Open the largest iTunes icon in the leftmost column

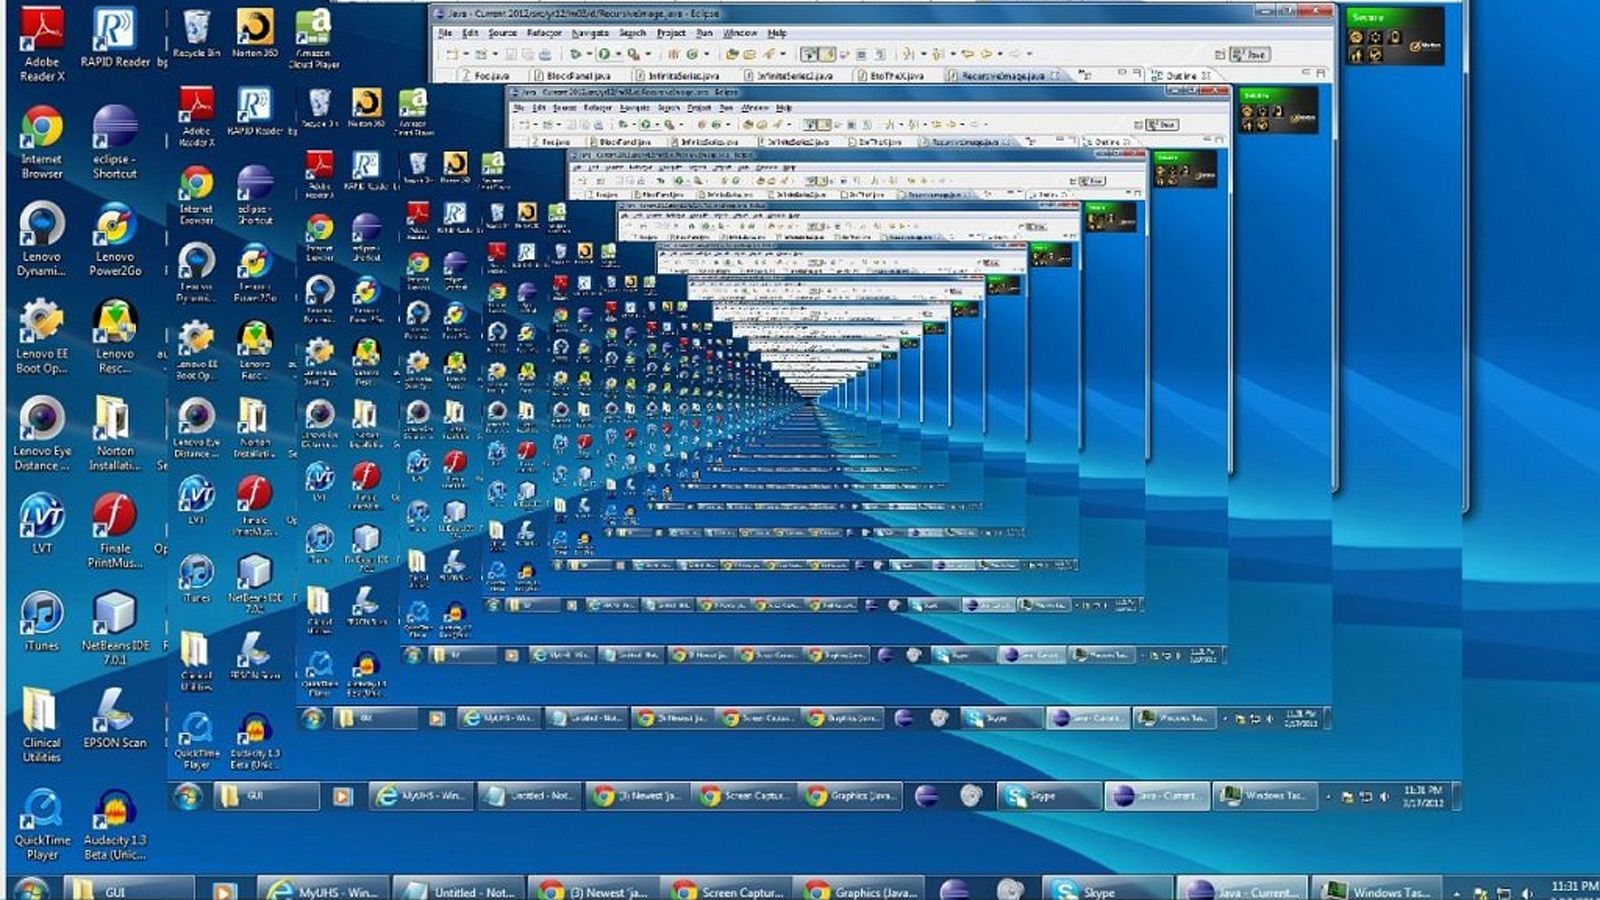tap(42, 614)
